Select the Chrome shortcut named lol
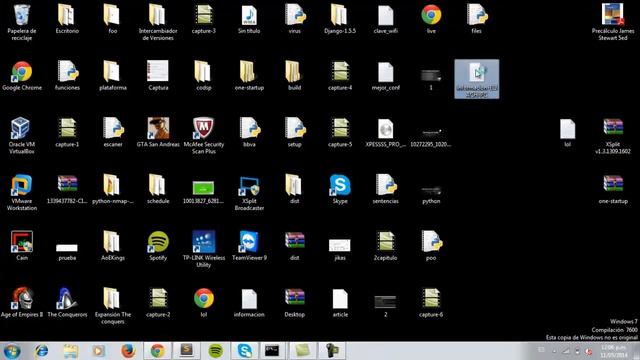Screen dimensions: 640x360 tap(204, 298)
